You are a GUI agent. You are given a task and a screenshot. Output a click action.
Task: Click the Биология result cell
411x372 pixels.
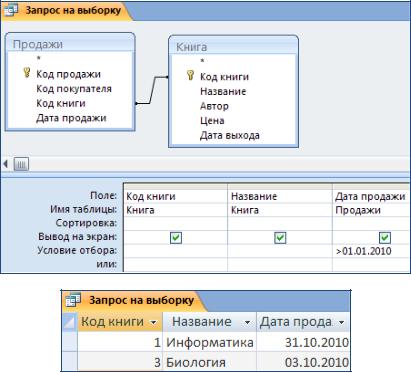pos(209,362)
